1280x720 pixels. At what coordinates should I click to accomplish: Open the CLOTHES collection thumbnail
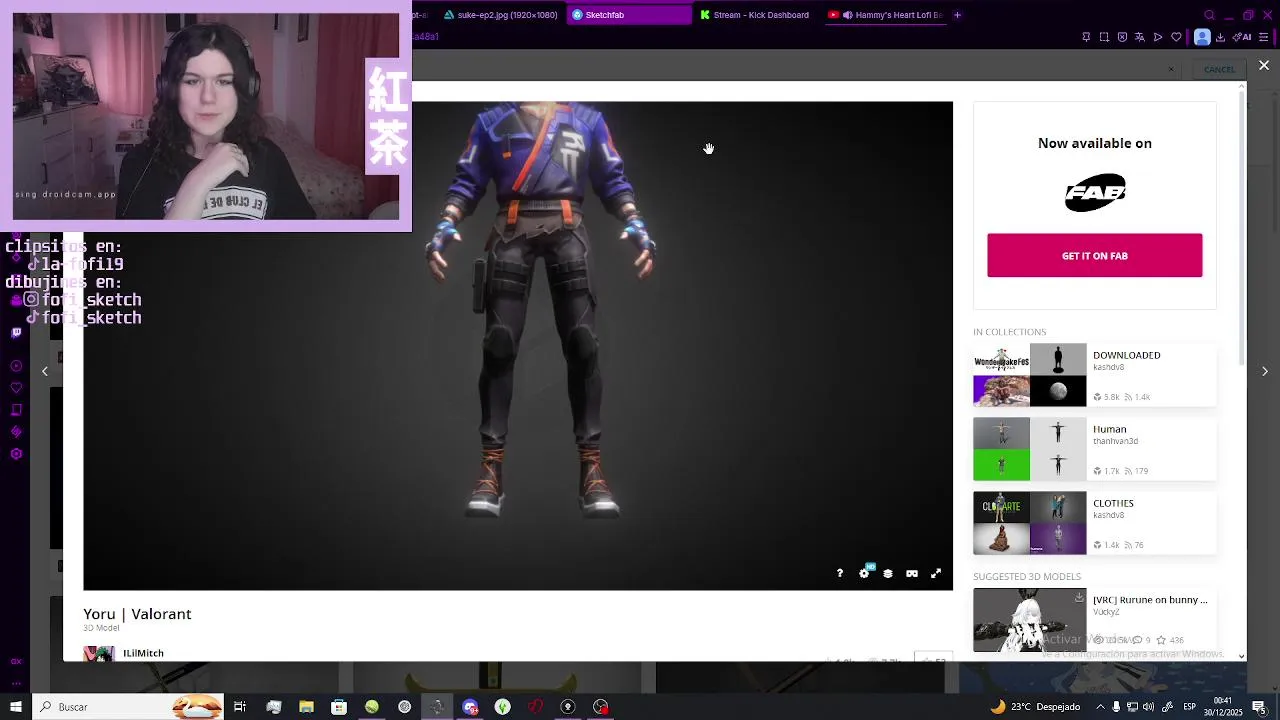point(1030,523)
